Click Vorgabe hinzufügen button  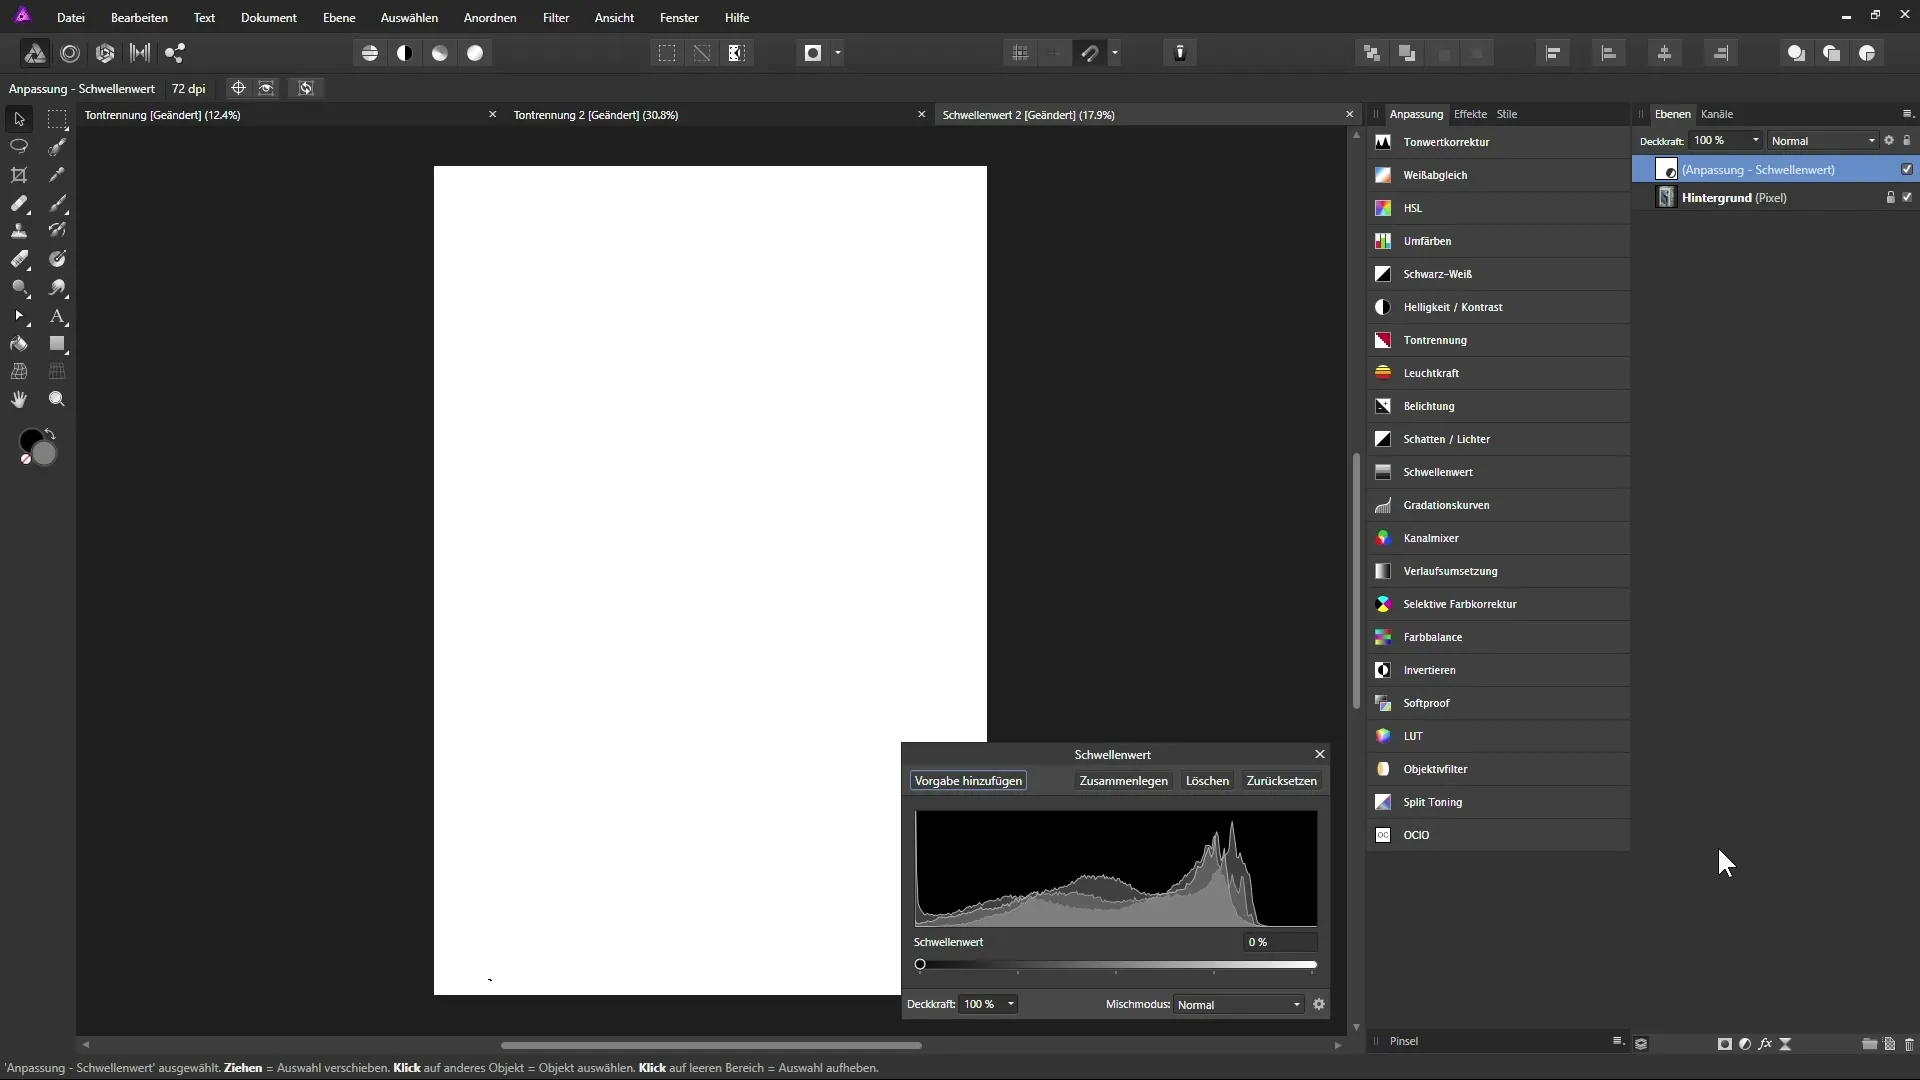[x=968, y=781]
